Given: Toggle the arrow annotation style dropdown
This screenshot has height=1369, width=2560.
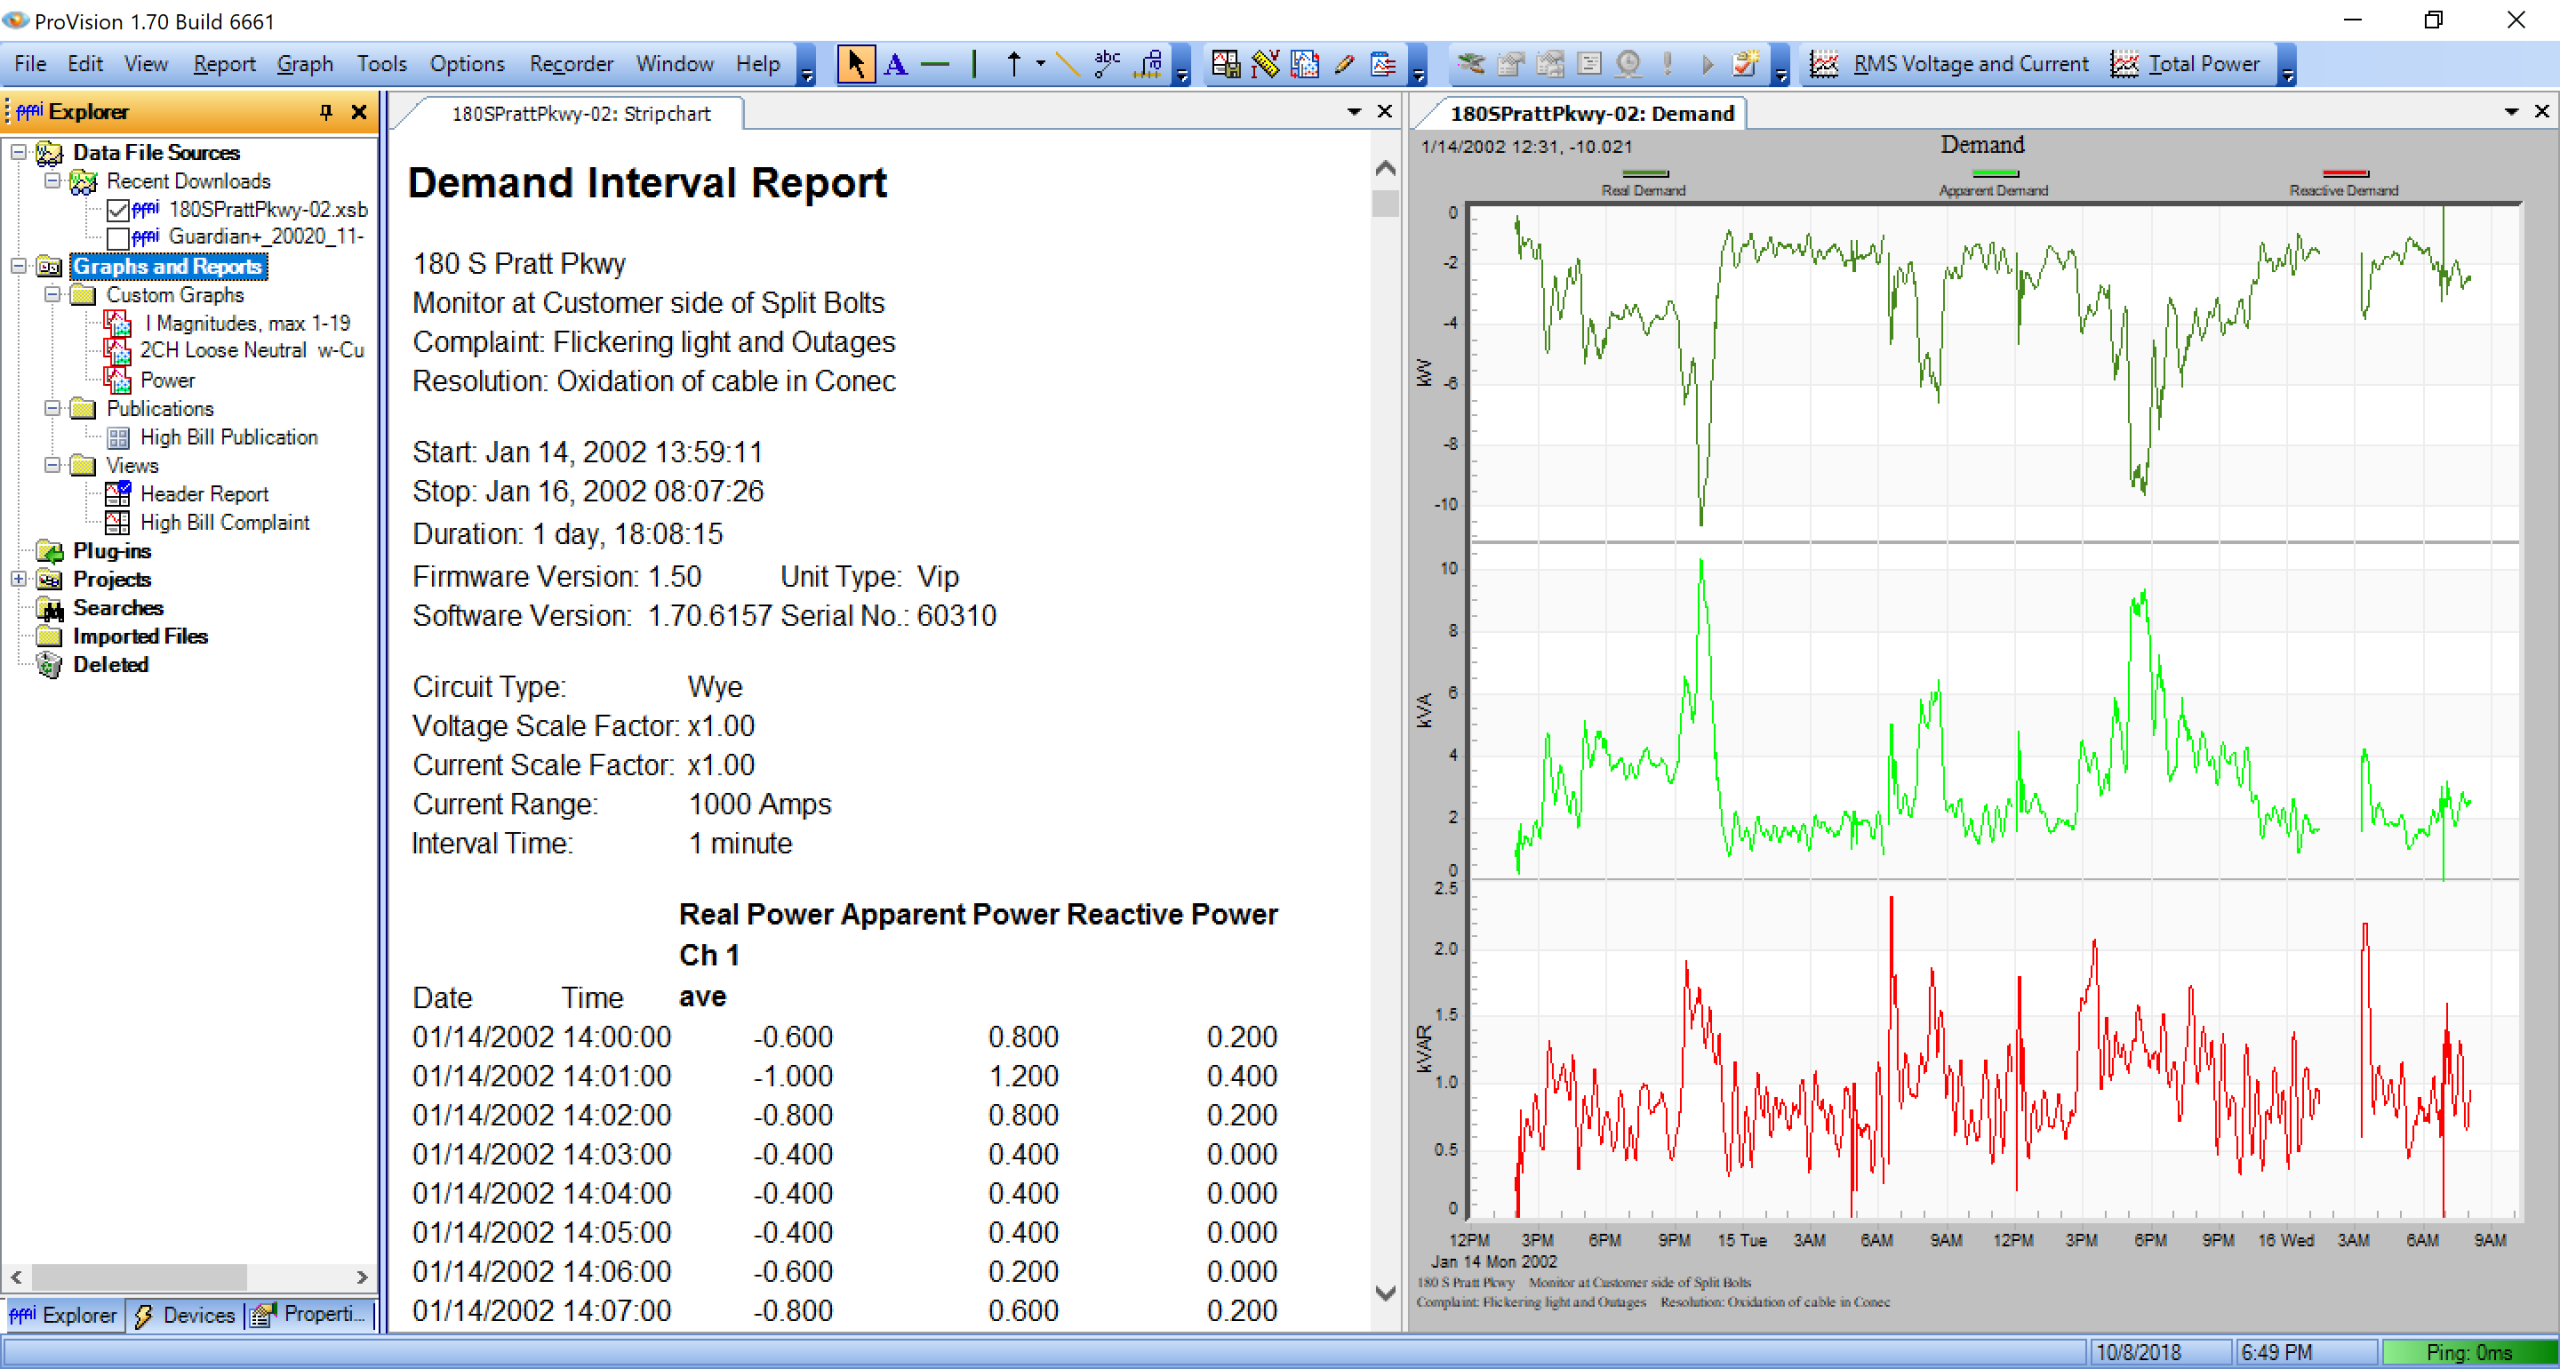Looking at the screenshot, I should point(1040,66).
